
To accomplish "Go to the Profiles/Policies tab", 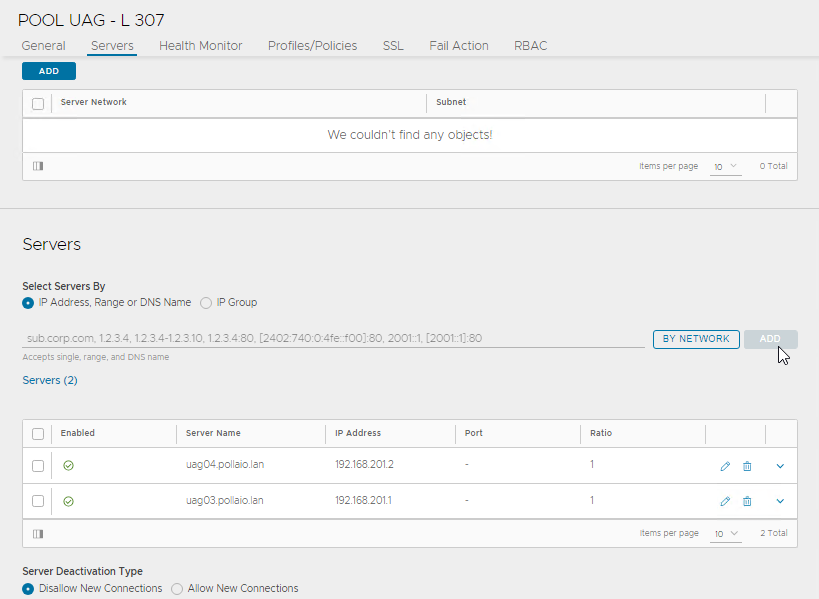I will click(x=312, y=46).
